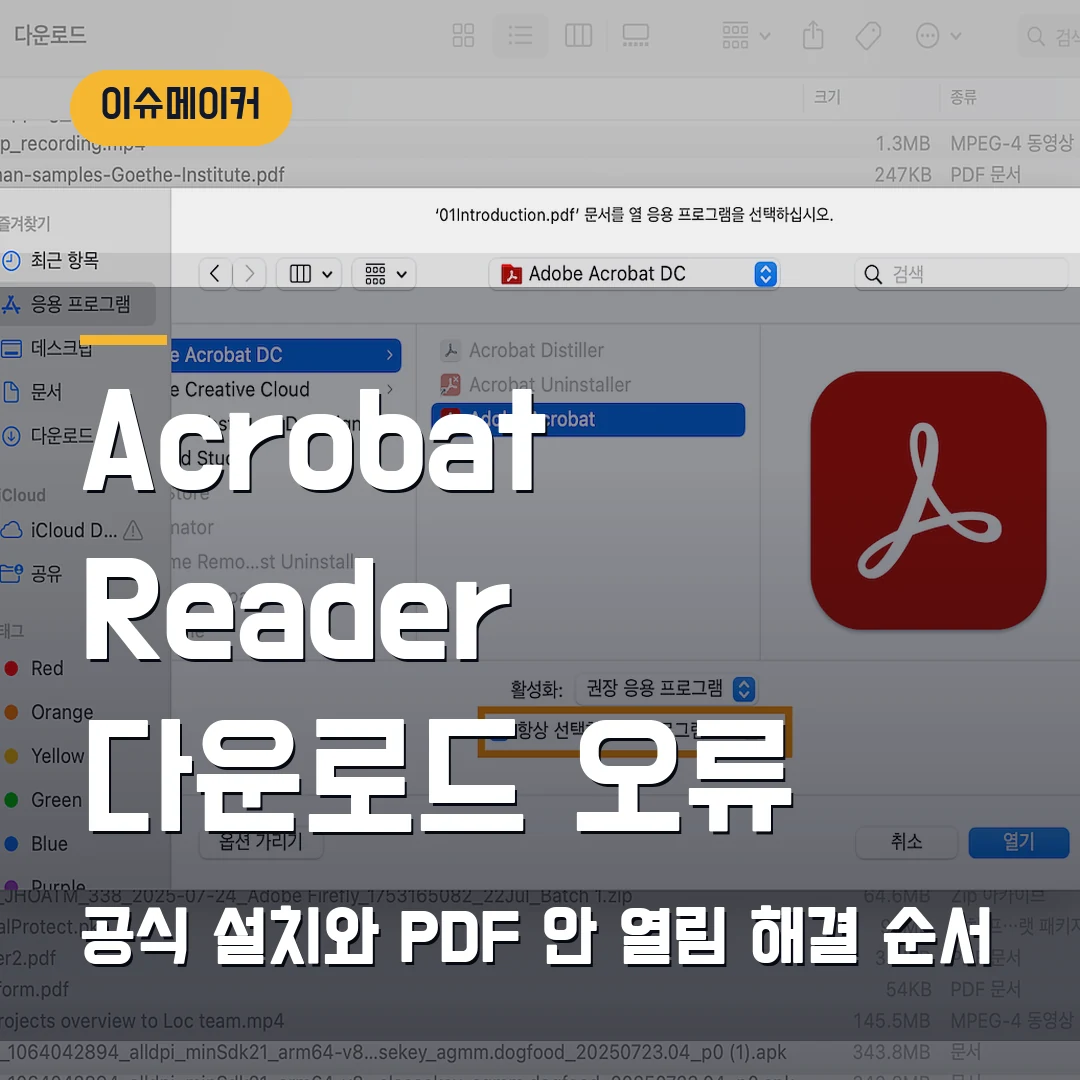Select the Acrobat DC folder row
Viewport: 1080px width, 1080px height.
coord(285,355)
